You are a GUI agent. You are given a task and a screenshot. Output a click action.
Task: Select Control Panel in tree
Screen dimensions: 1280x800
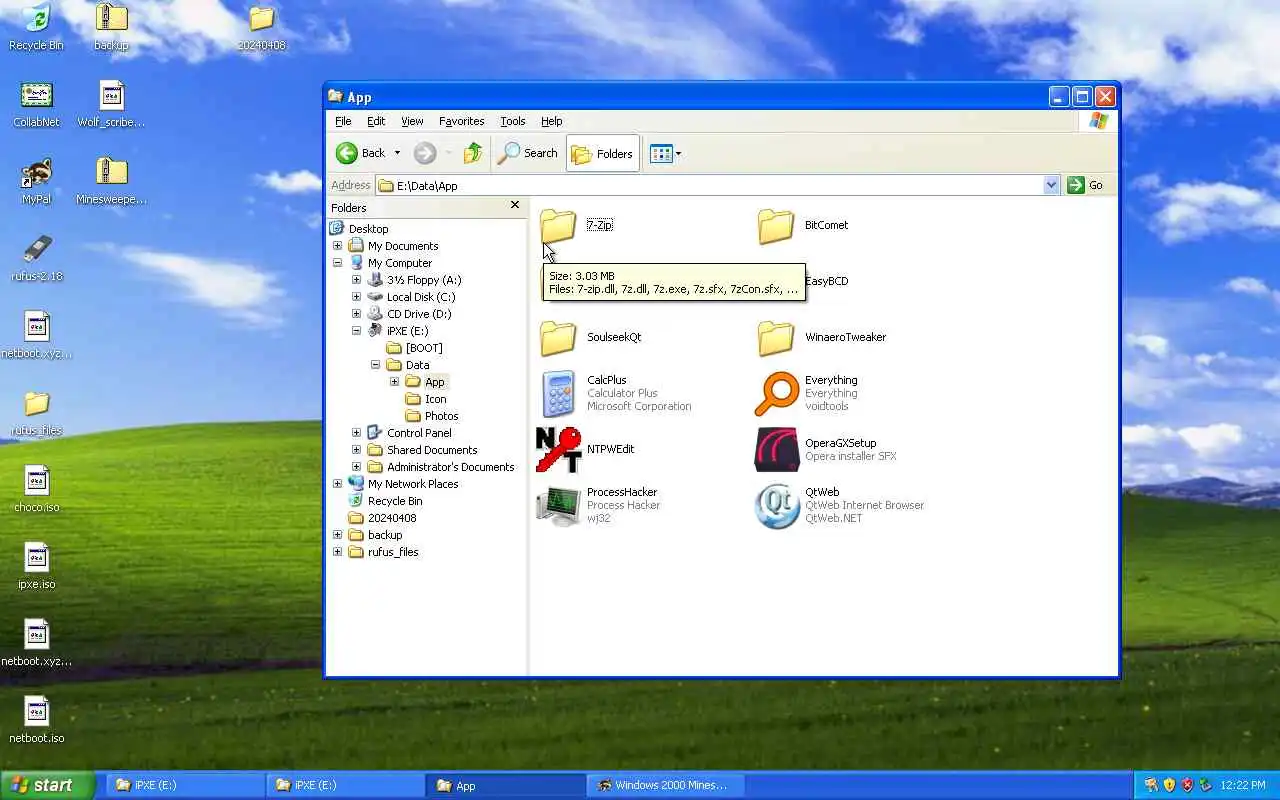click(419, 433)
